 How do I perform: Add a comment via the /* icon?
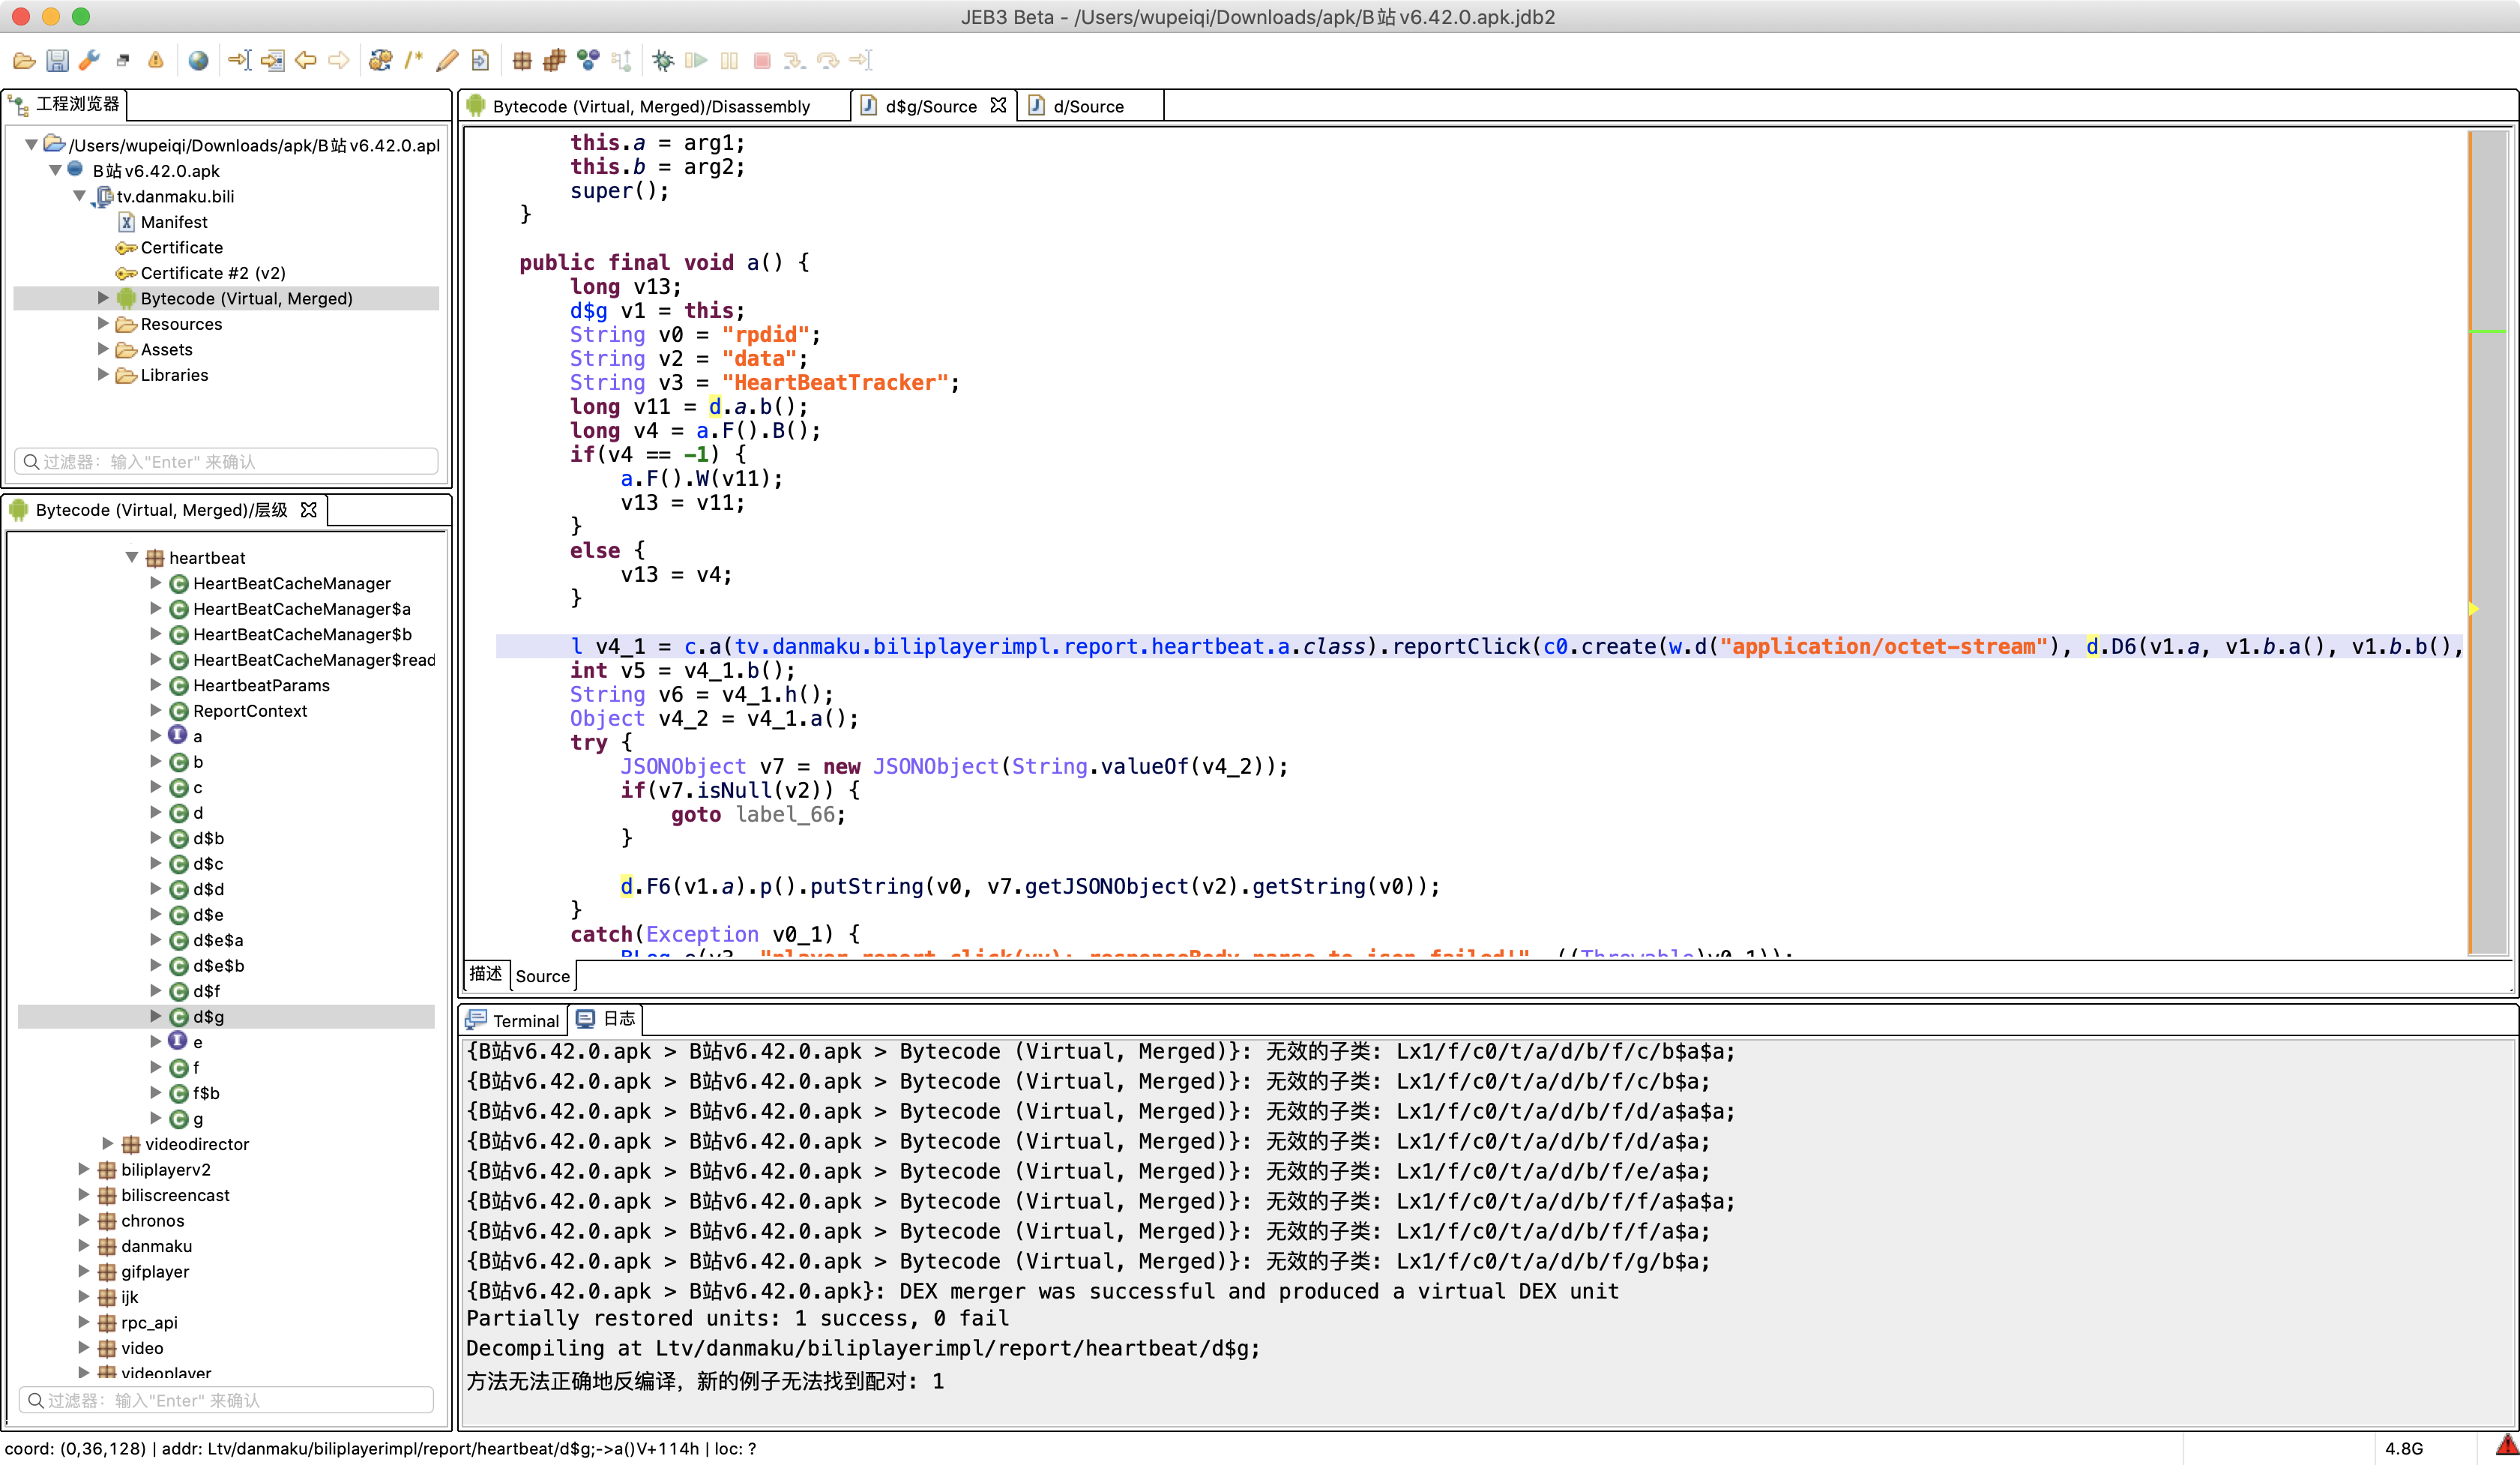(x=414, y=61)
